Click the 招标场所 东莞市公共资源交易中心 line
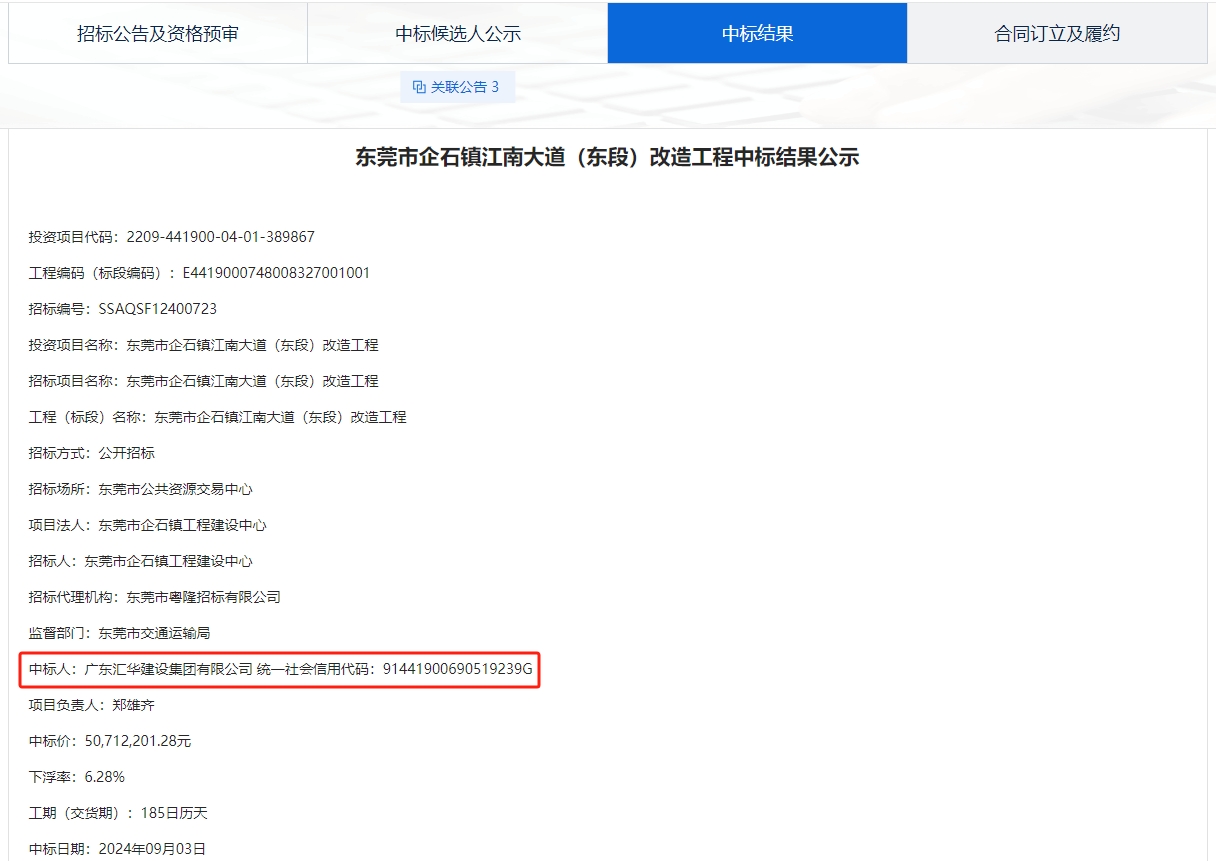This screenshot has height=861, width=1216. [x=140, y=489]
